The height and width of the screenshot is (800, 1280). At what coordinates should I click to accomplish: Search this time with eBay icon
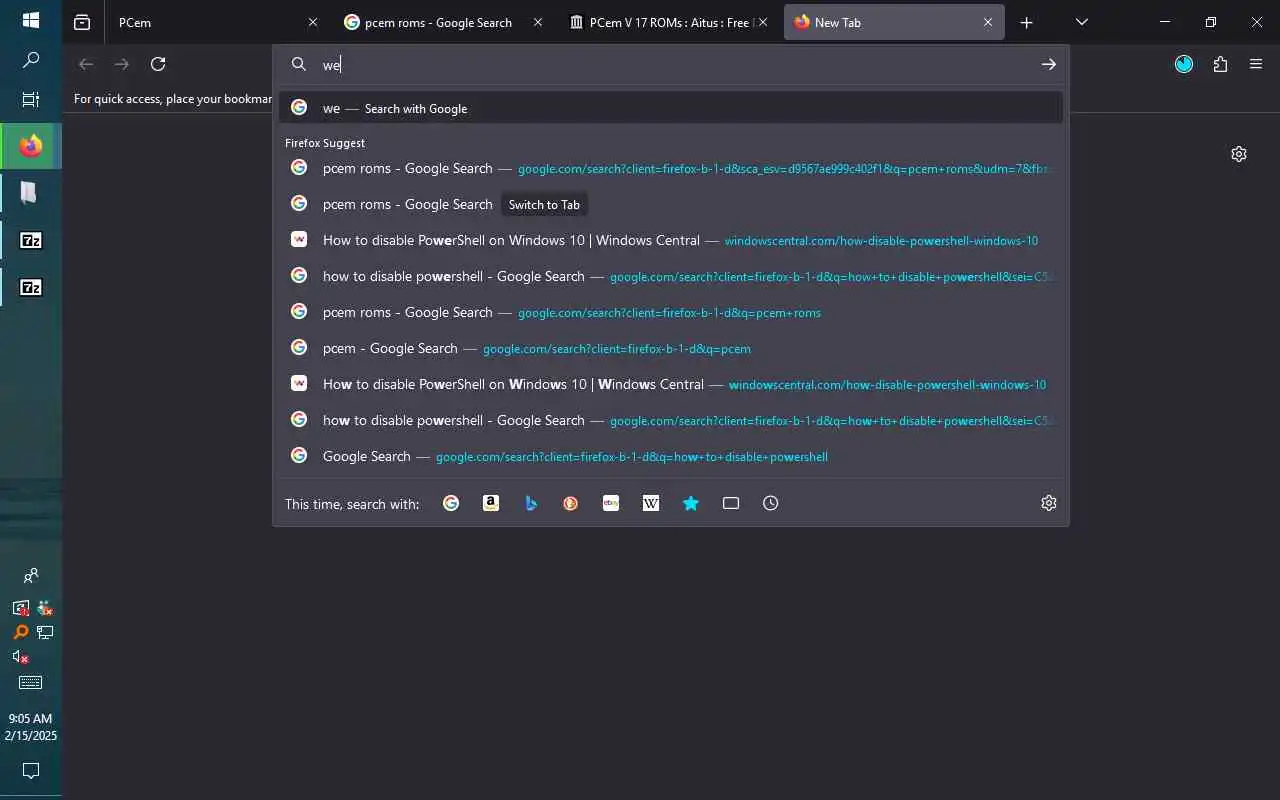pos(611,503)
